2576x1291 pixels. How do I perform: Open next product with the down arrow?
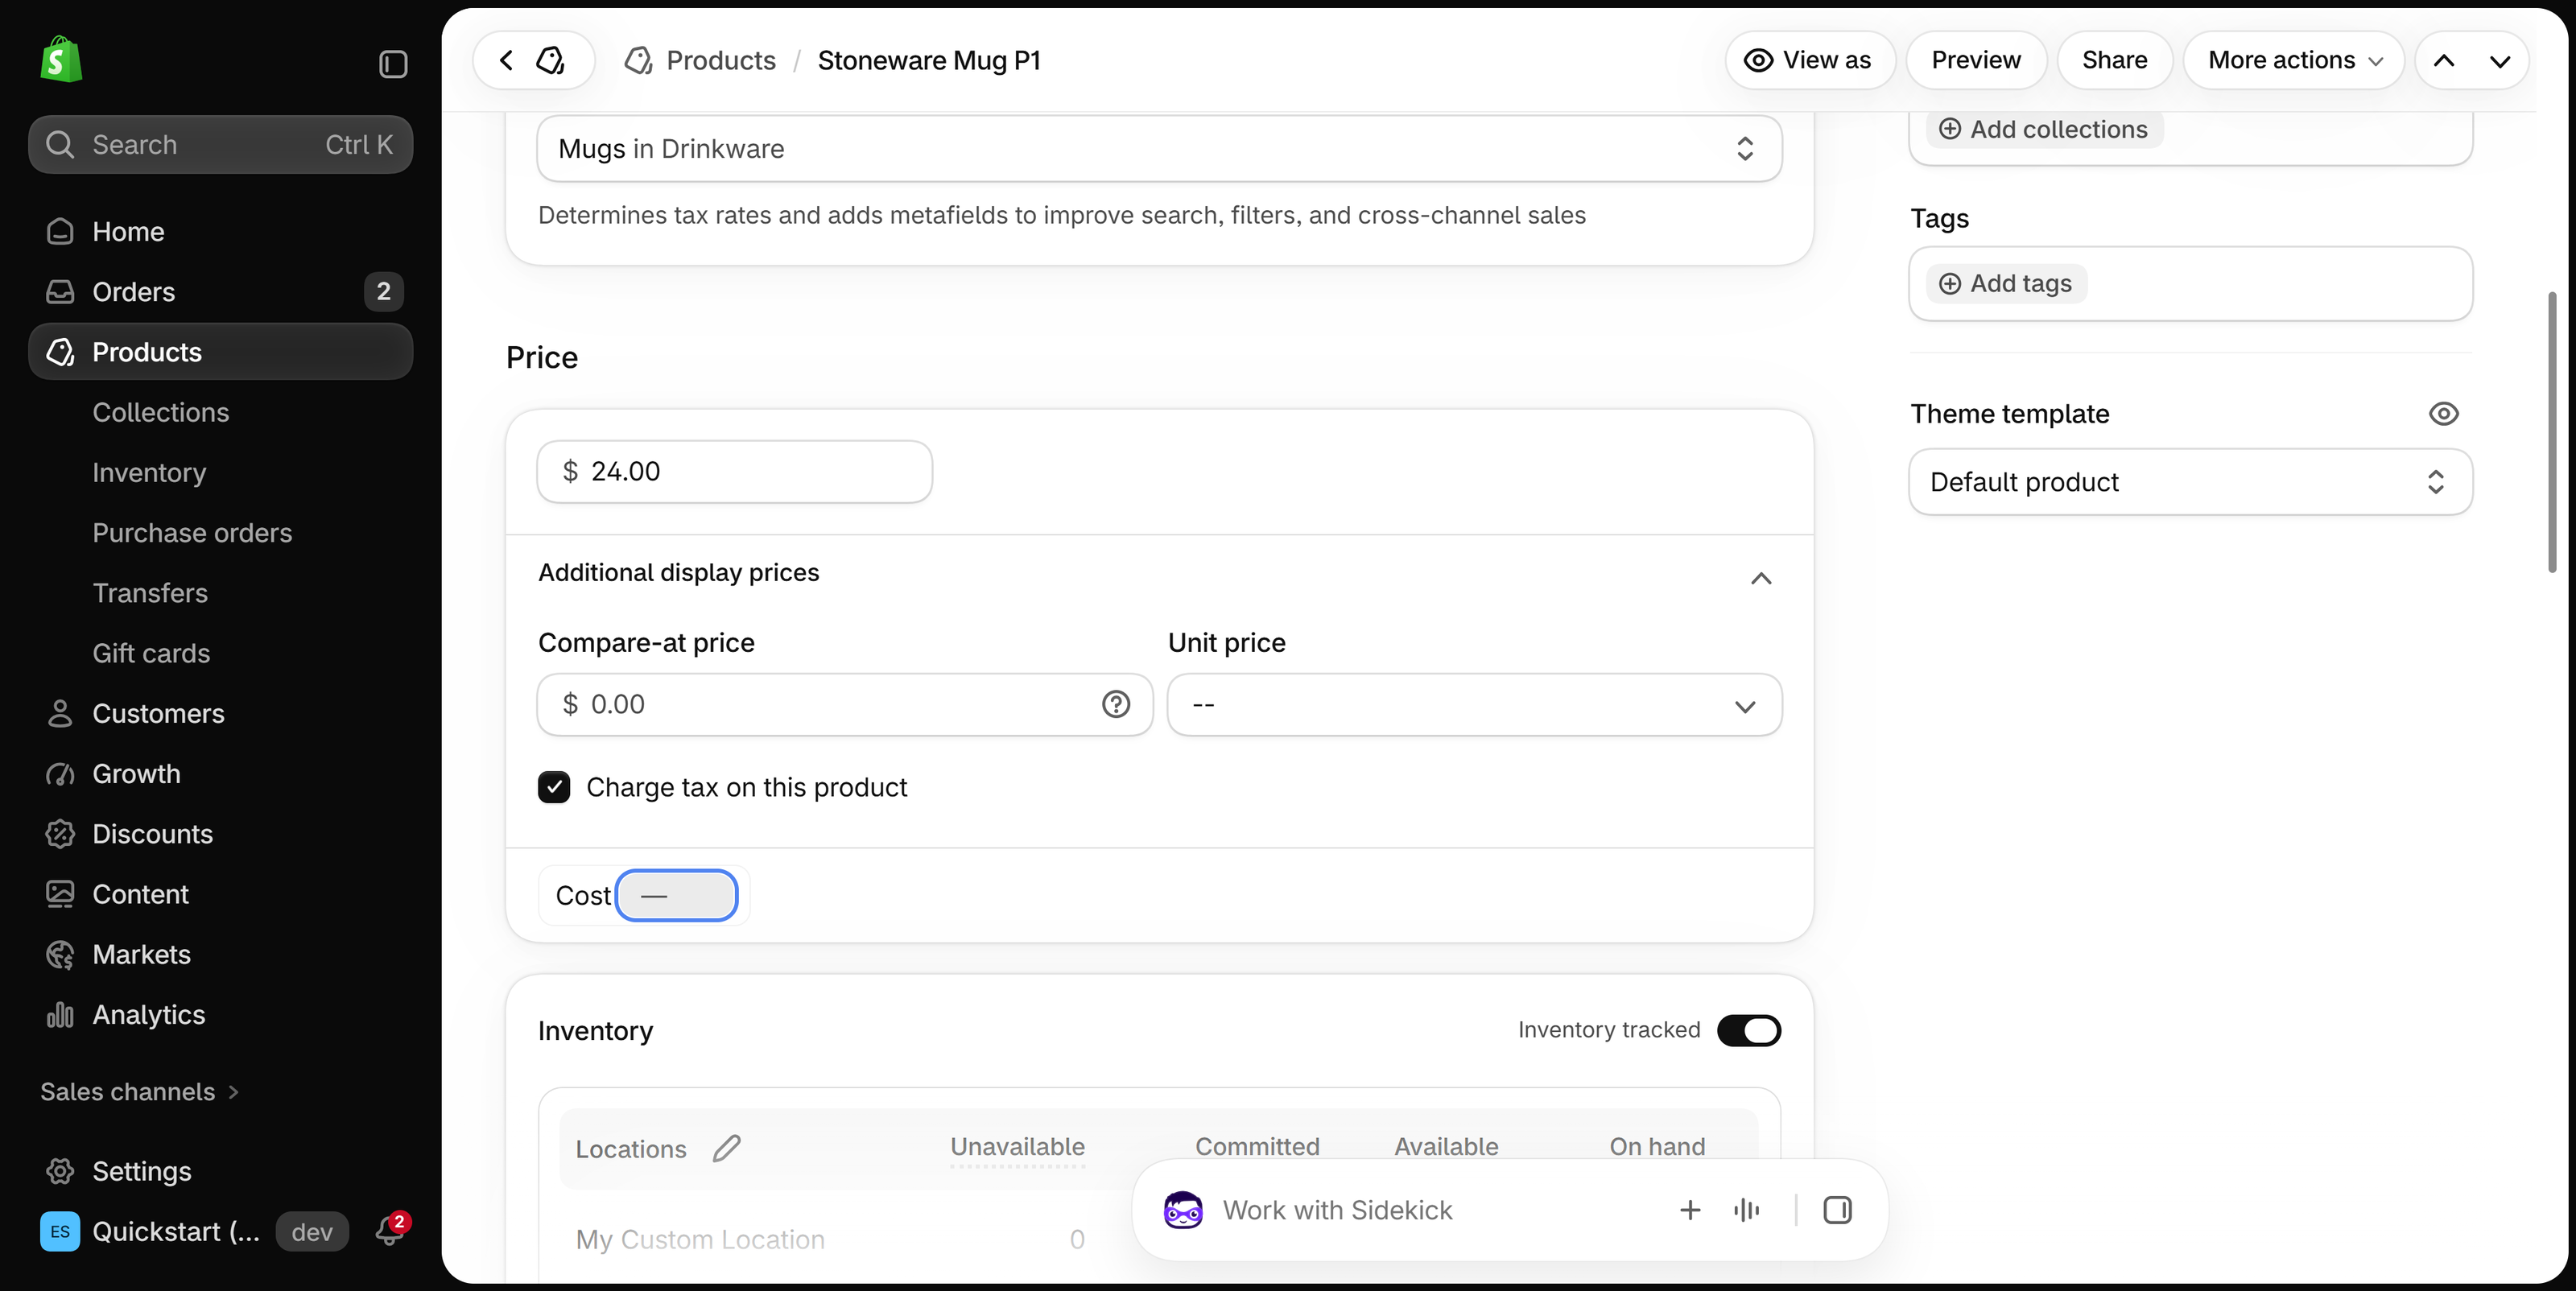[2499, 61]
